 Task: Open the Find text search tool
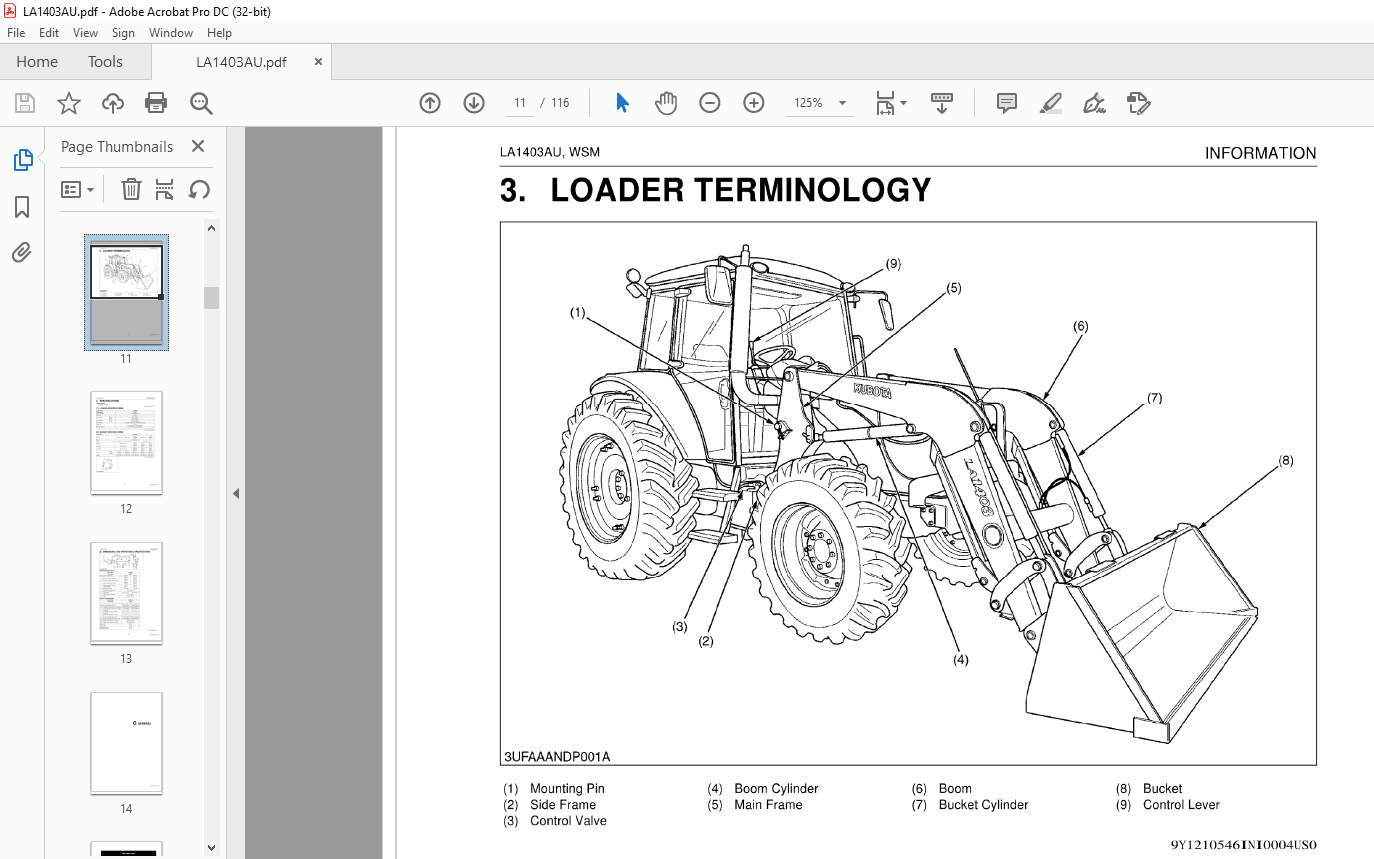(x=201, y=103)
